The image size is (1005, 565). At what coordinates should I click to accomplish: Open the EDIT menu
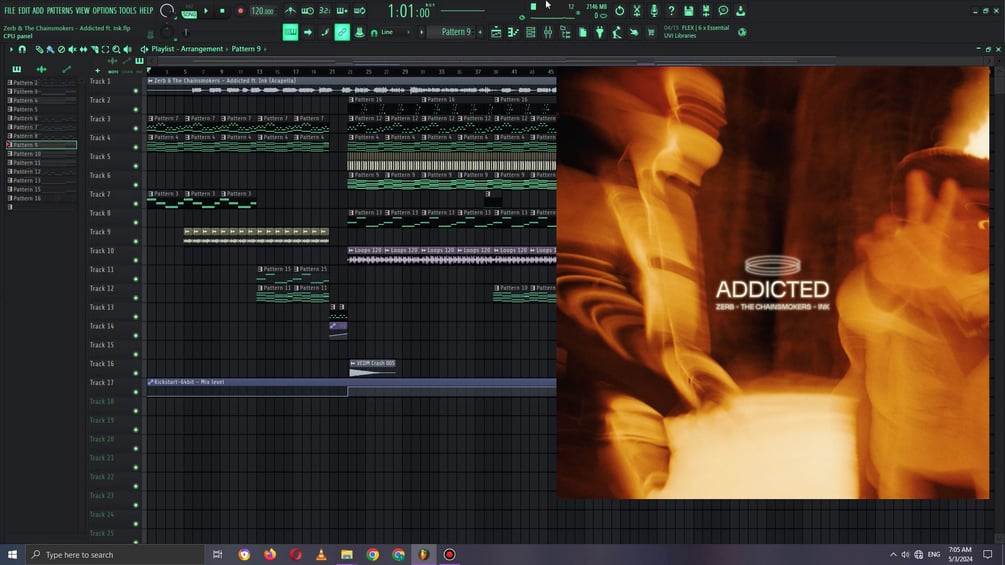click(24, 11)
